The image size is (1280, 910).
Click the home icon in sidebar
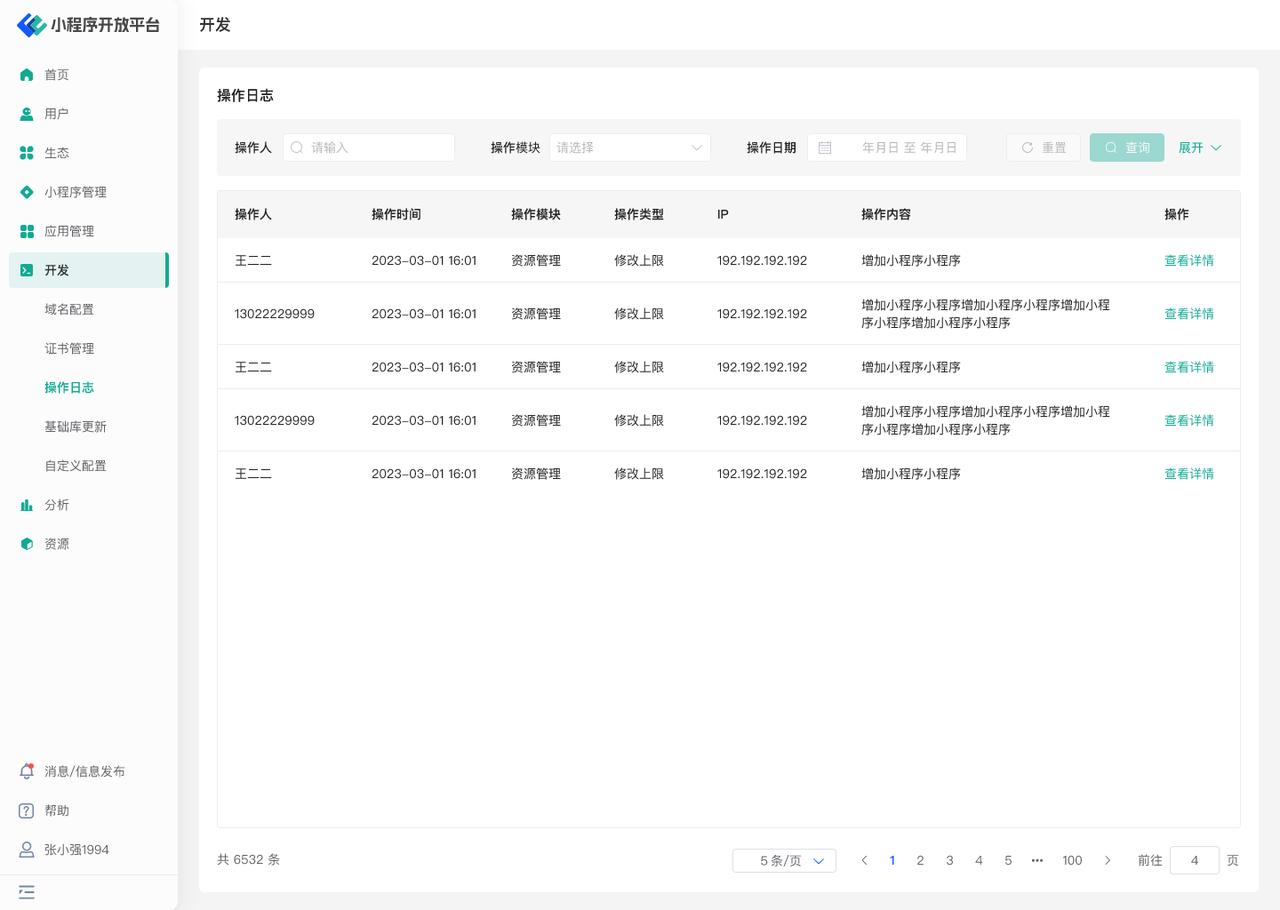pos(27,75)
